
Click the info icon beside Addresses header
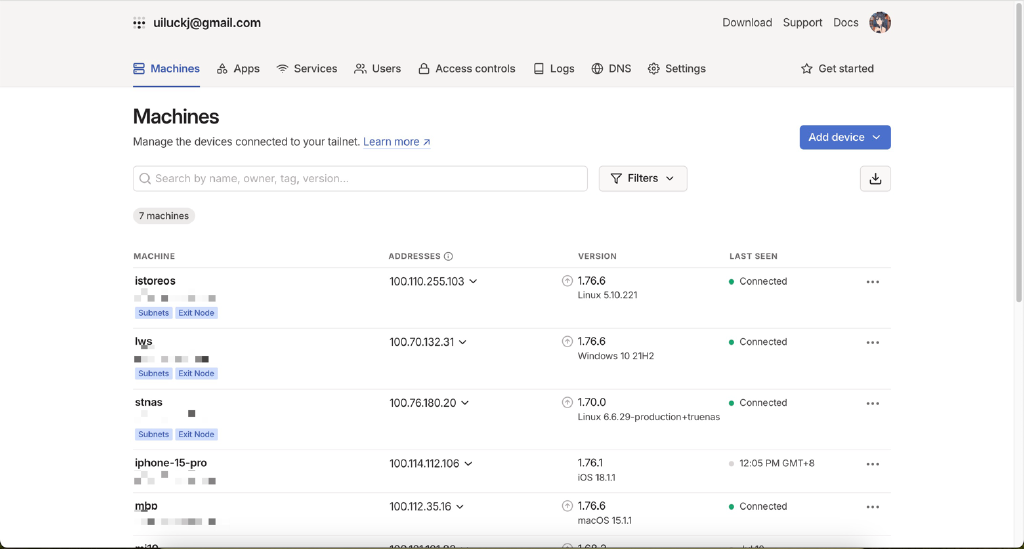pyautogui.click(x=448, y=256)
